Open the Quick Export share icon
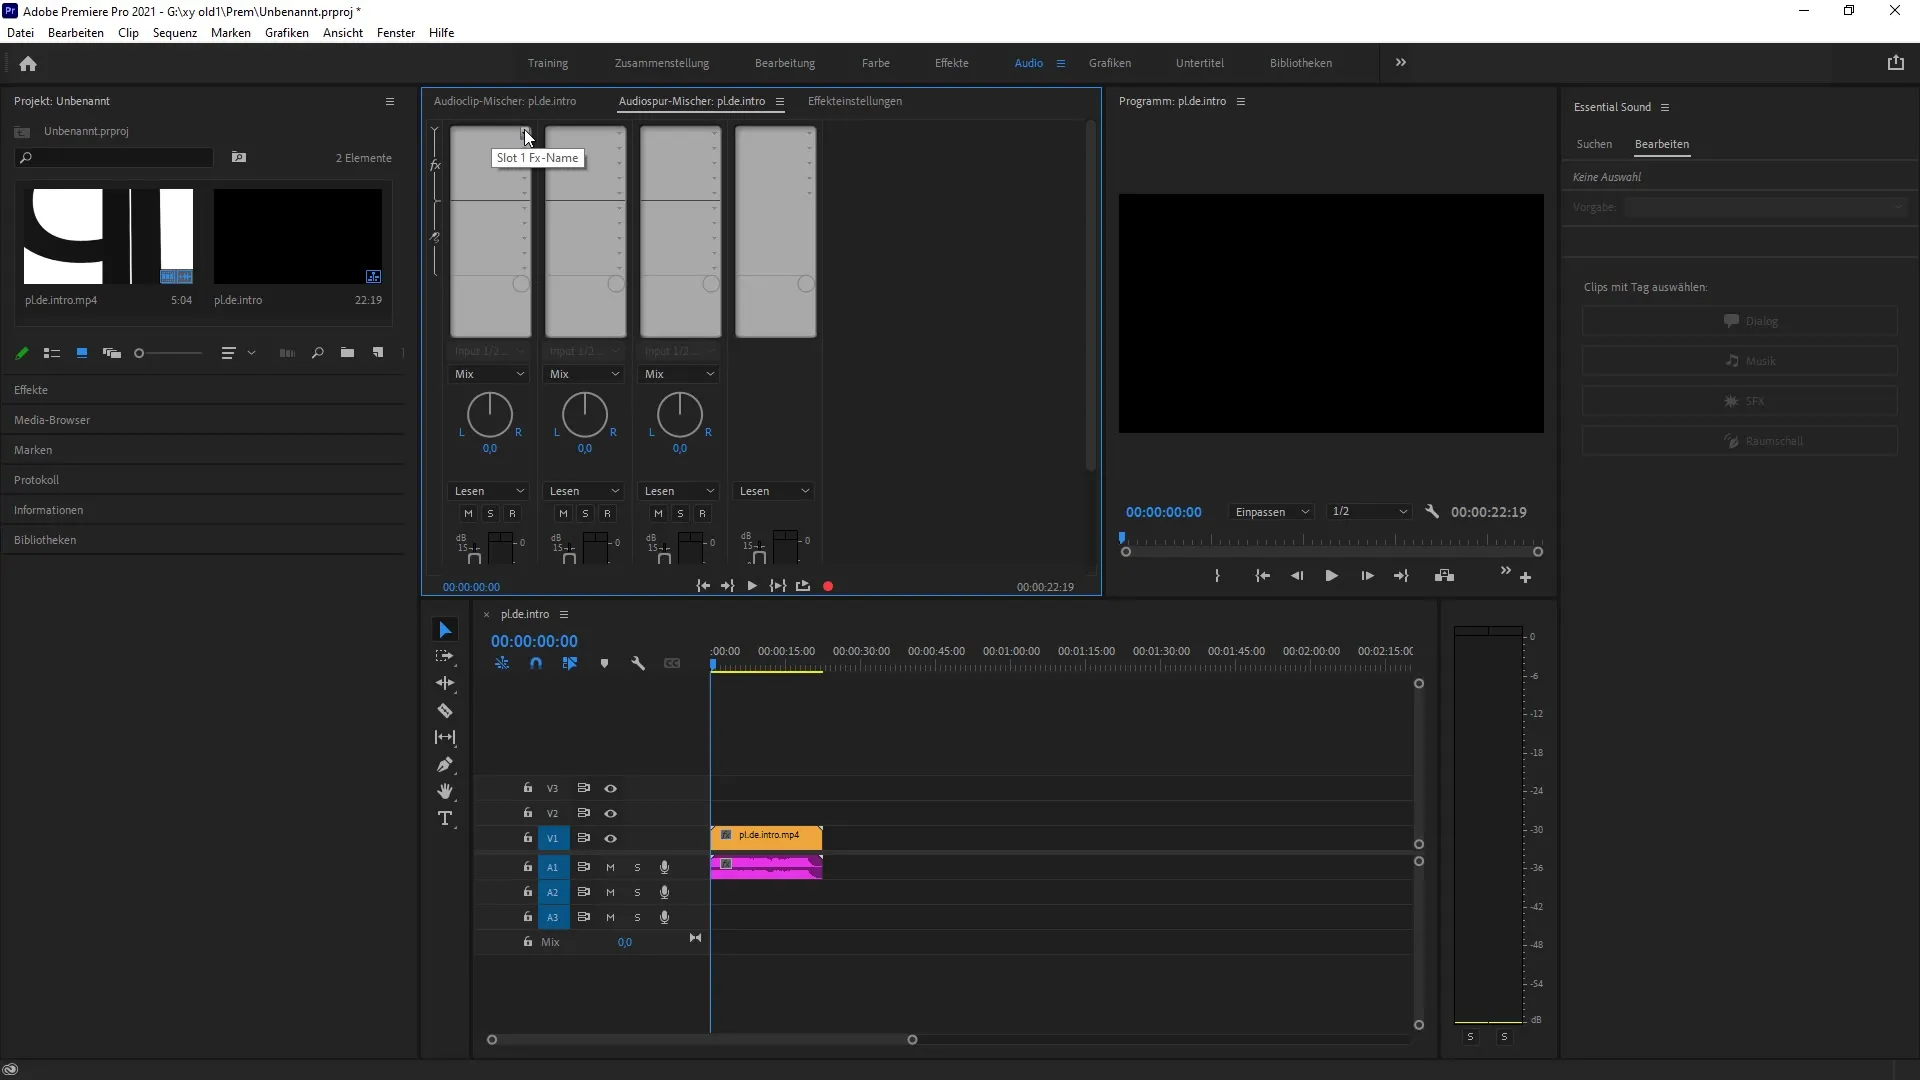The height and width of the screenshot is (1080, 1920). (x=1895, y=63)
